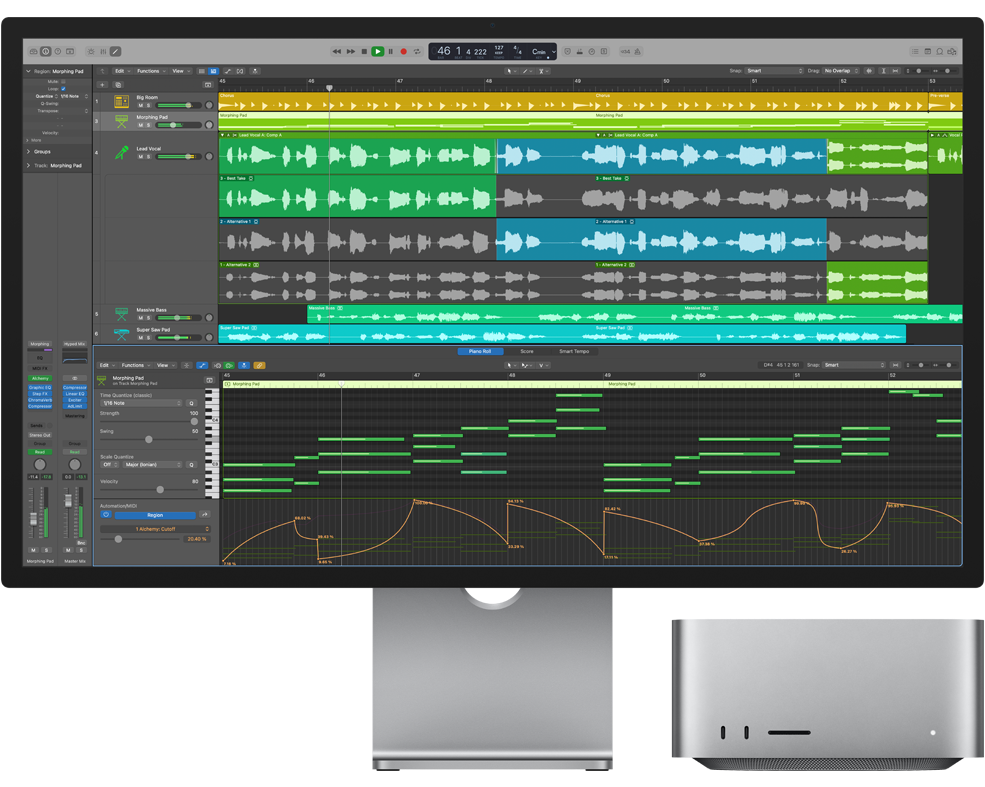Open the ChromaVerb effect slot
Viewport: 985px width, 787px height.
(40, 400)
